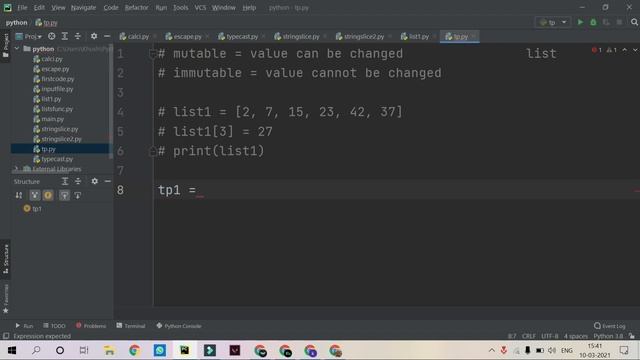Collapse the python project root folder
640x360 pixels.
(x=17, y=49)
